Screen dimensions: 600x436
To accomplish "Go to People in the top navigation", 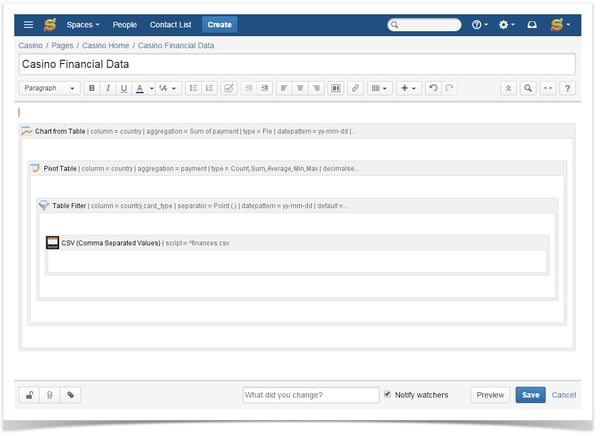I will pyautogui.click(x=125, y=24).
